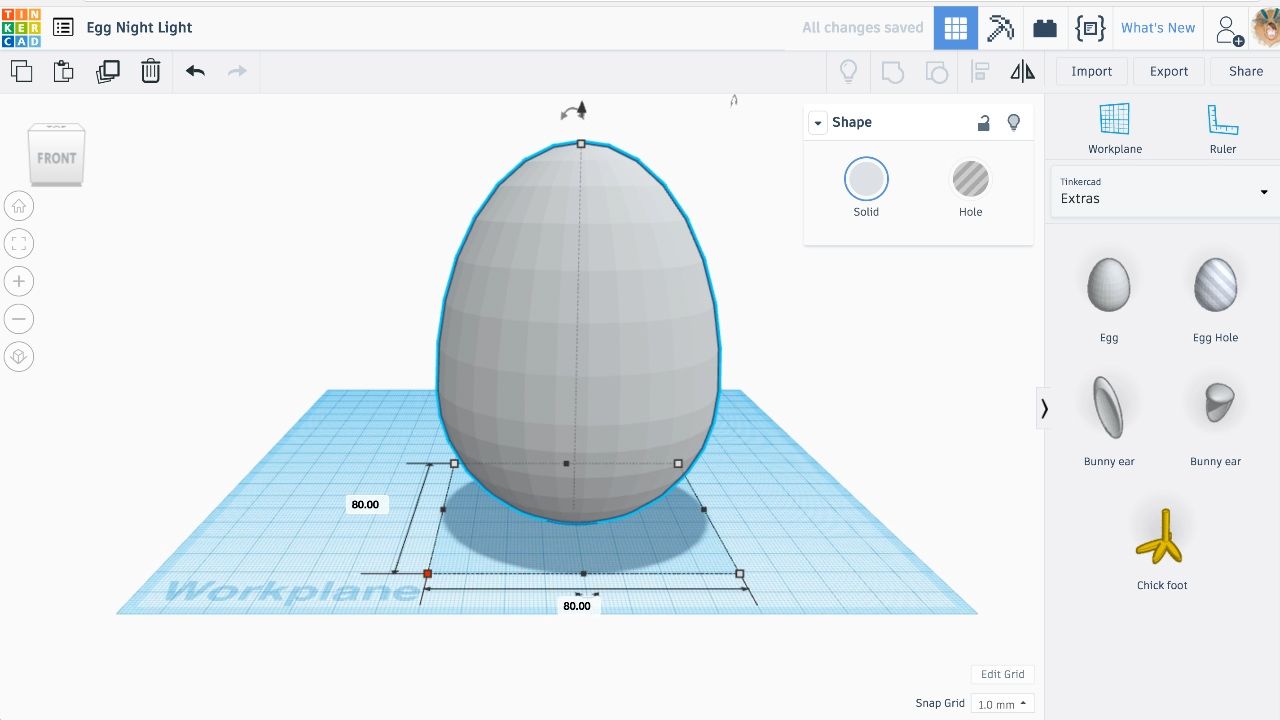Open the Snap Grid dropdown
The height and width of the screenshot is (720, 1280).
[1003, 704]
